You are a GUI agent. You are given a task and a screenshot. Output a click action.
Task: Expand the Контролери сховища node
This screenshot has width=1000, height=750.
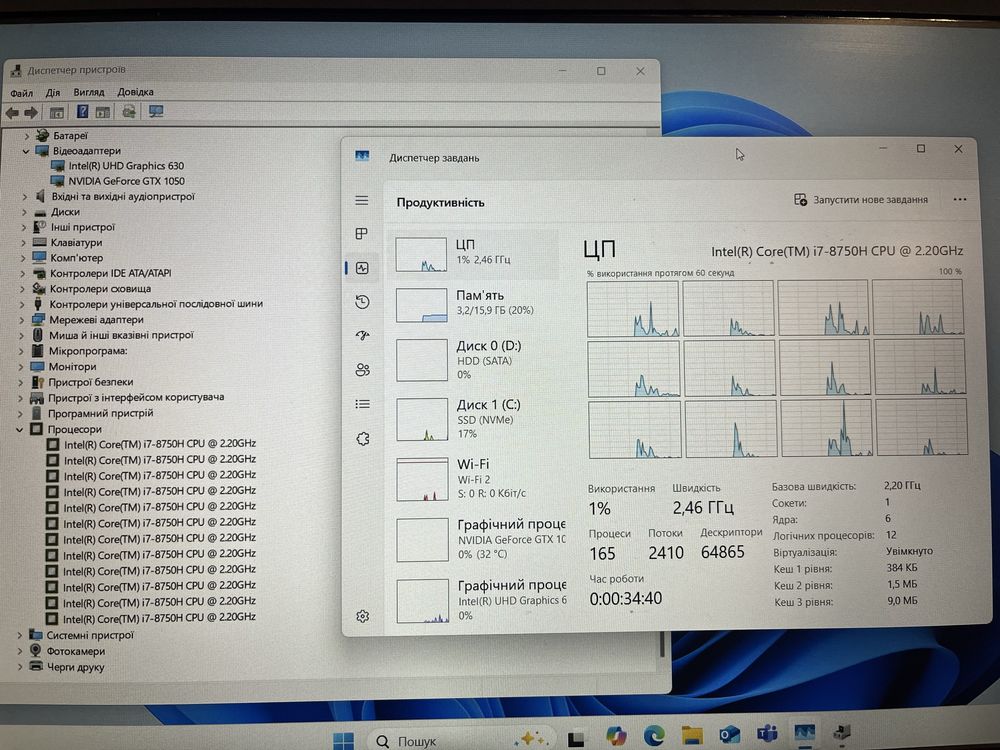click(24, 289)
